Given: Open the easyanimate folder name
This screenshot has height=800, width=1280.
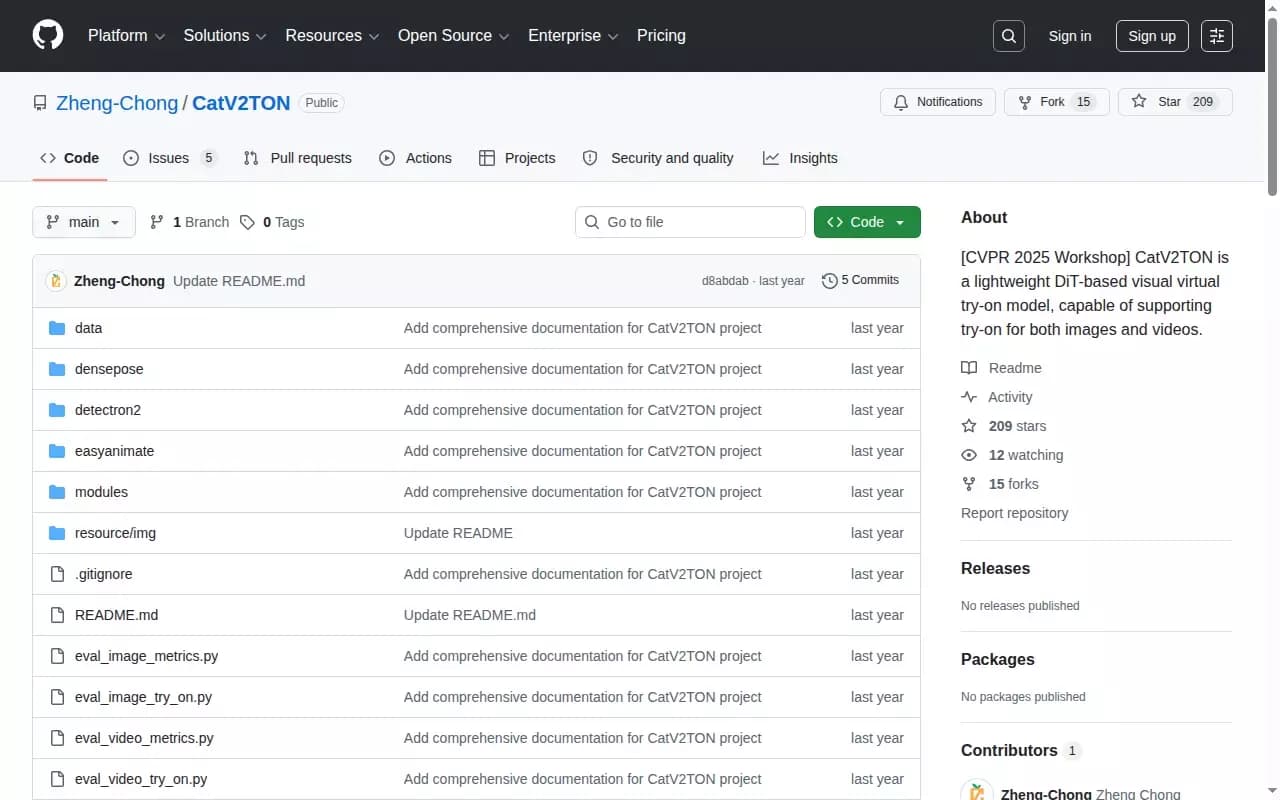Looking at the screenshot, I should coord(114,451).
